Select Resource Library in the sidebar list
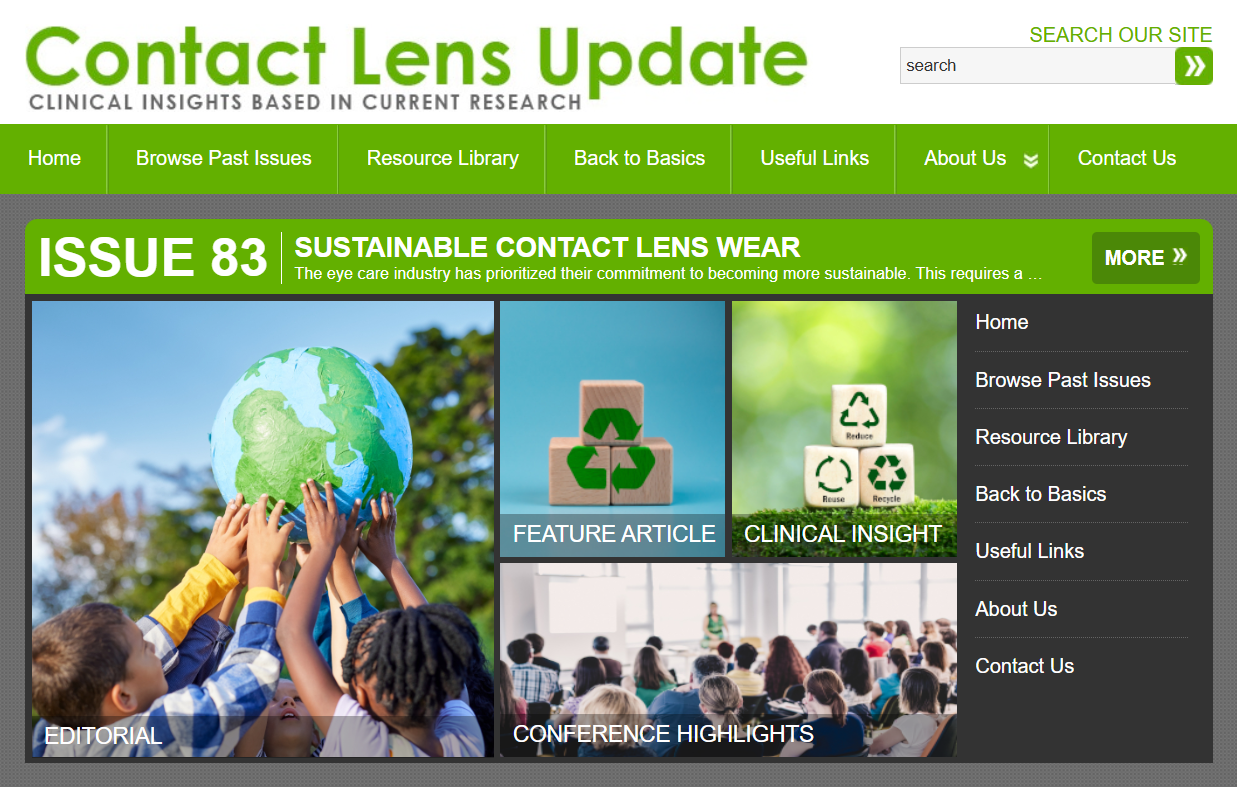 click(x=1051, y=437)
